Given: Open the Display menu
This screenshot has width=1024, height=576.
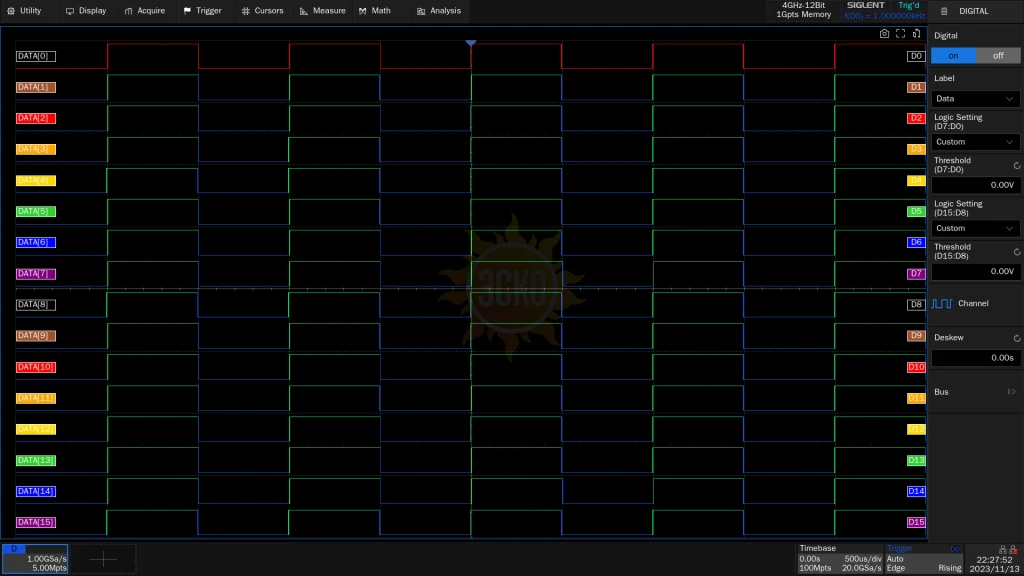Looking at the screenshot, I should (86, 11).
